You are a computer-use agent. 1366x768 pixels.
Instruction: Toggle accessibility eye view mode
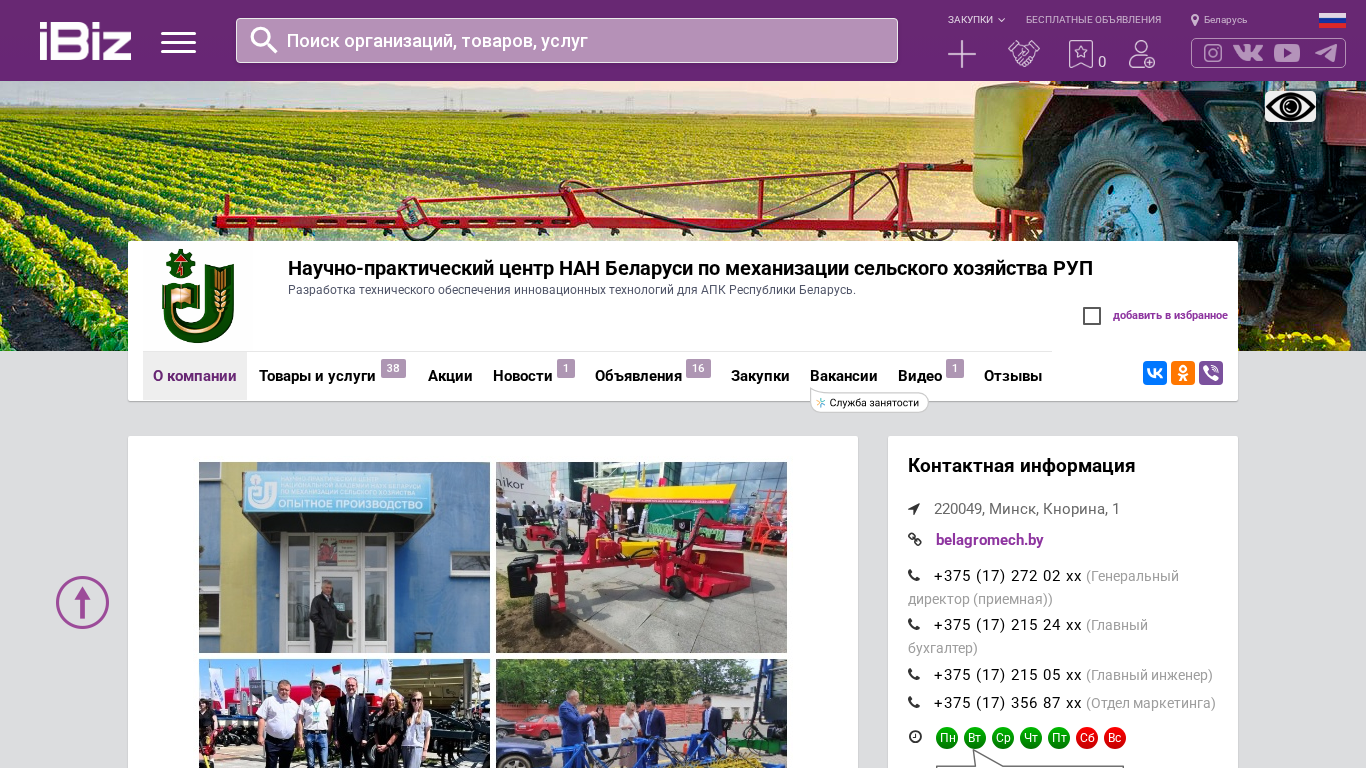[1290, 106]
